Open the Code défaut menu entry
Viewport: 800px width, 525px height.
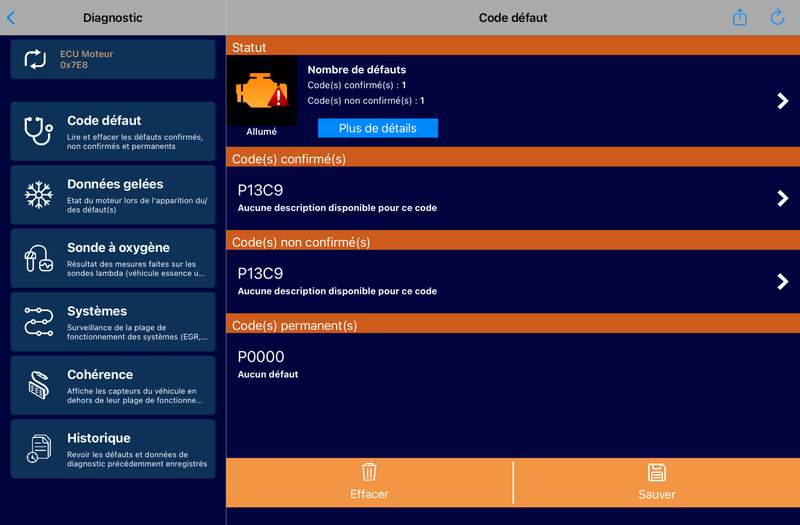(x=113, y=131)
